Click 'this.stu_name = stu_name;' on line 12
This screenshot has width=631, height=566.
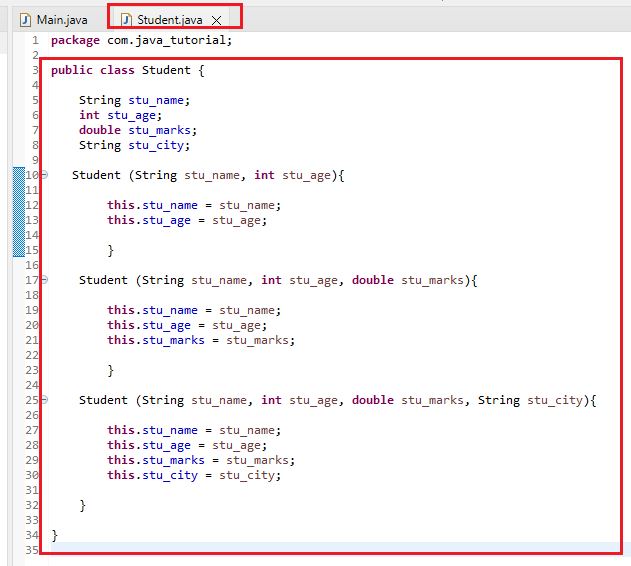pos(194,205)
